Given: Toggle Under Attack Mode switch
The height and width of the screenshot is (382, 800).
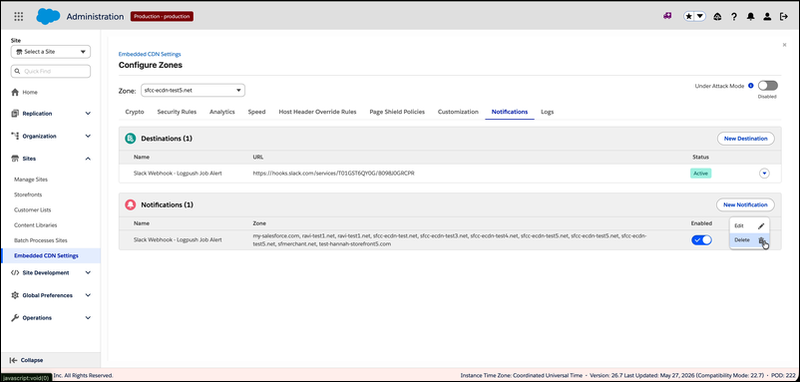Looking at the screenshot, I should coord(768,86).
